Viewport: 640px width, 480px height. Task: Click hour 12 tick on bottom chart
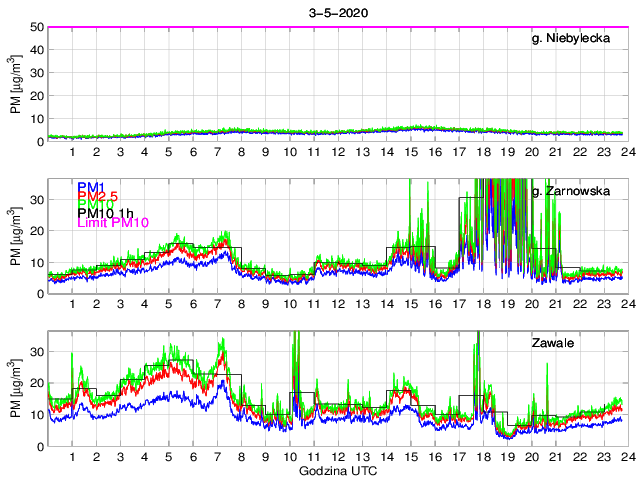(x=338, y=457)
